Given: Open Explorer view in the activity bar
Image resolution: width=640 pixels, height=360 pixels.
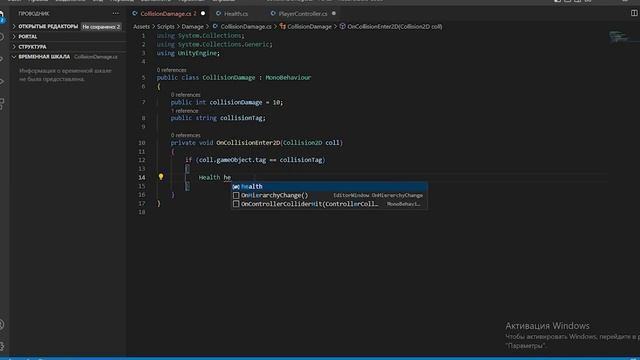Looking at the screenshot, I should point(2,16).
